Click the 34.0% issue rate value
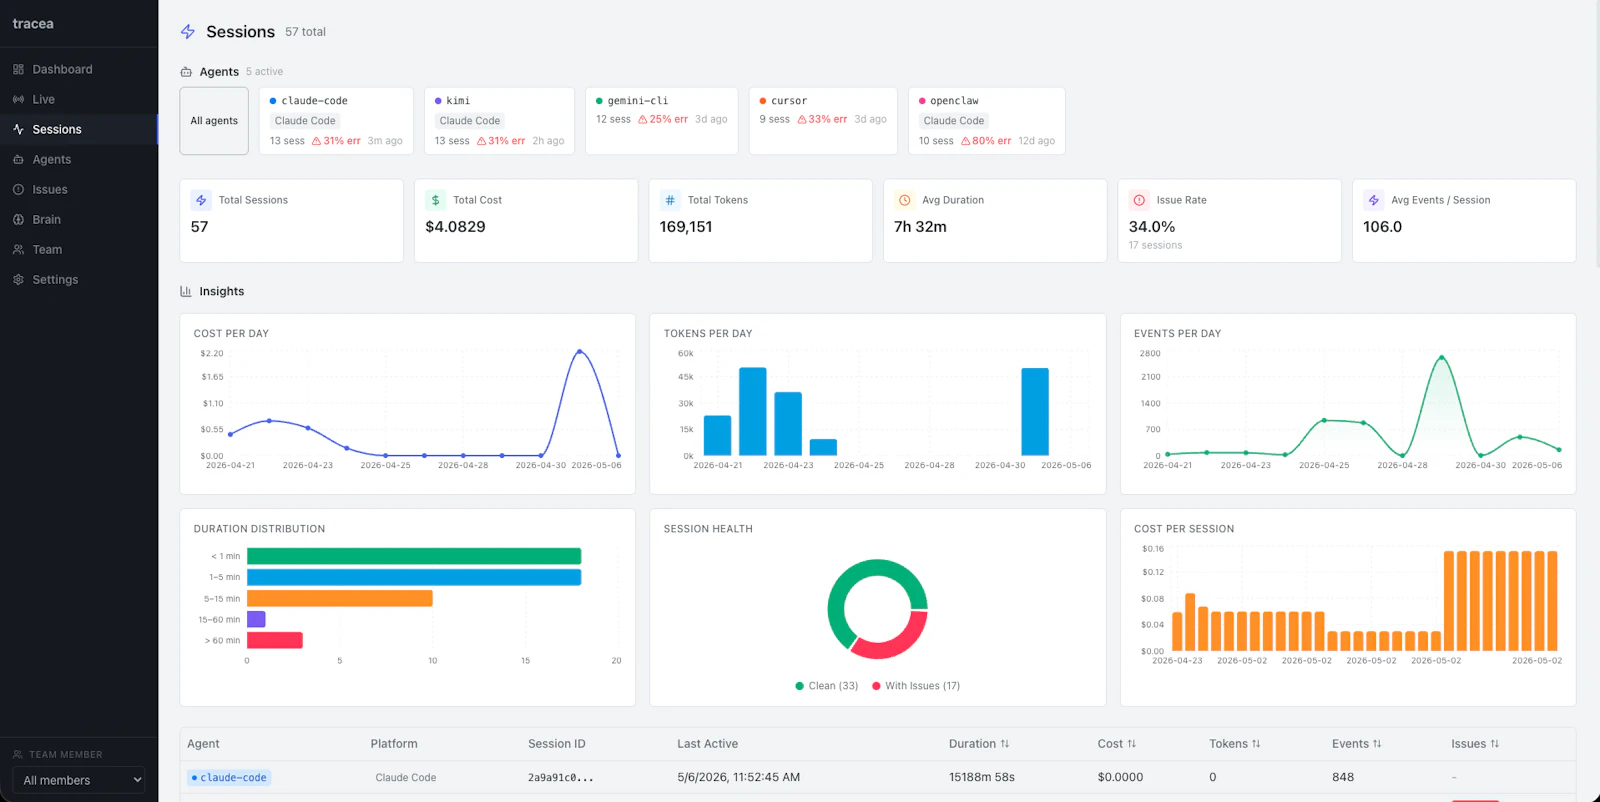 tap(1152, 227)
